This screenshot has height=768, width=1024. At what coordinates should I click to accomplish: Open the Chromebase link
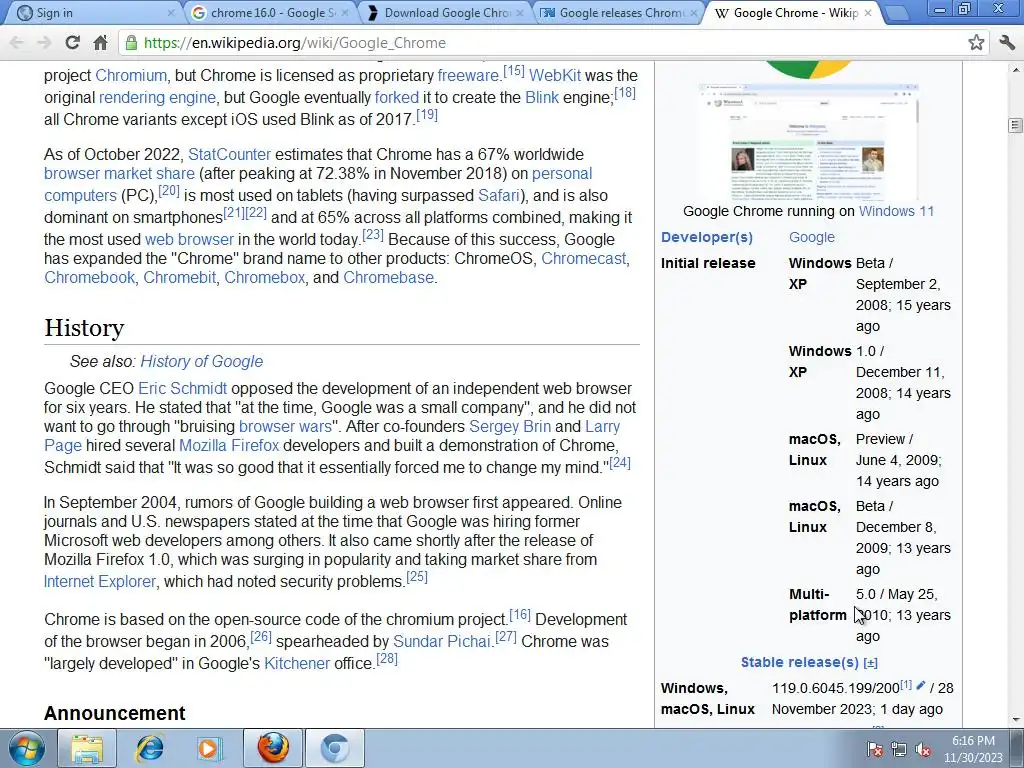pos(389,278)
